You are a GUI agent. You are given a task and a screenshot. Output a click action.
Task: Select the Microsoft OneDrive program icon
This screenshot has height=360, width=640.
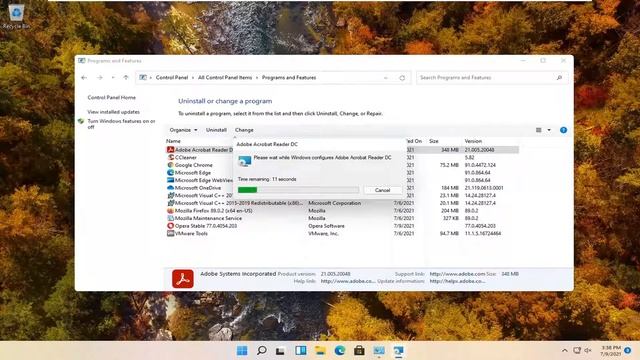[170, 188]
